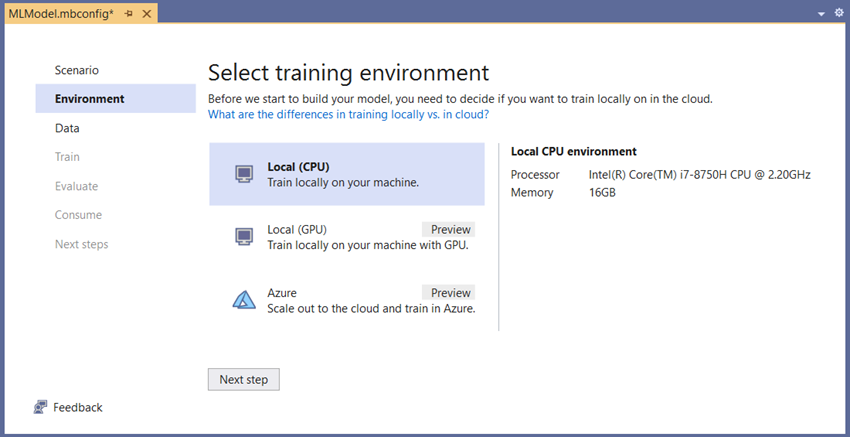Image resolution: width=850 pixels, height=437 pixels.
Task: Click the Local (CPU) monitor icon
Action: (244, 174)
